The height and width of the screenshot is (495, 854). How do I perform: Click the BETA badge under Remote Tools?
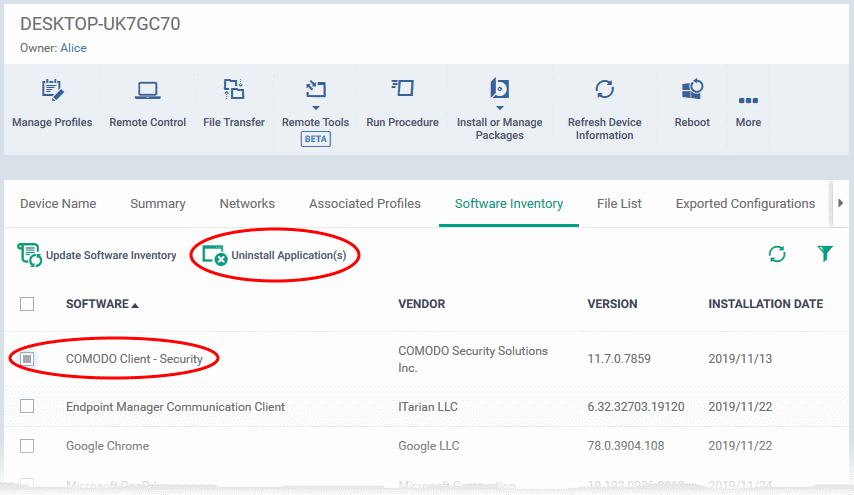(x=316, y=139)
